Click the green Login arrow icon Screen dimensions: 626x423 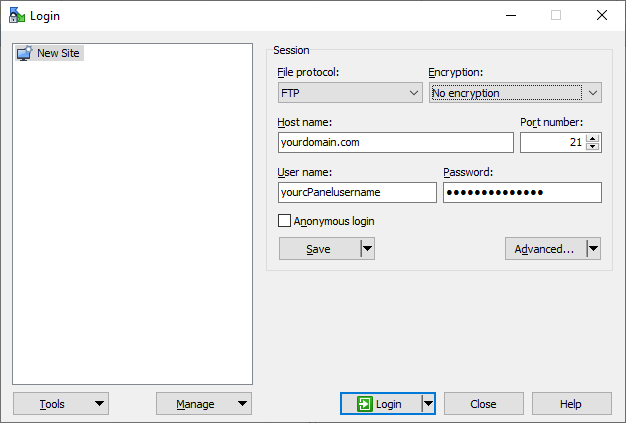point(364,404)
